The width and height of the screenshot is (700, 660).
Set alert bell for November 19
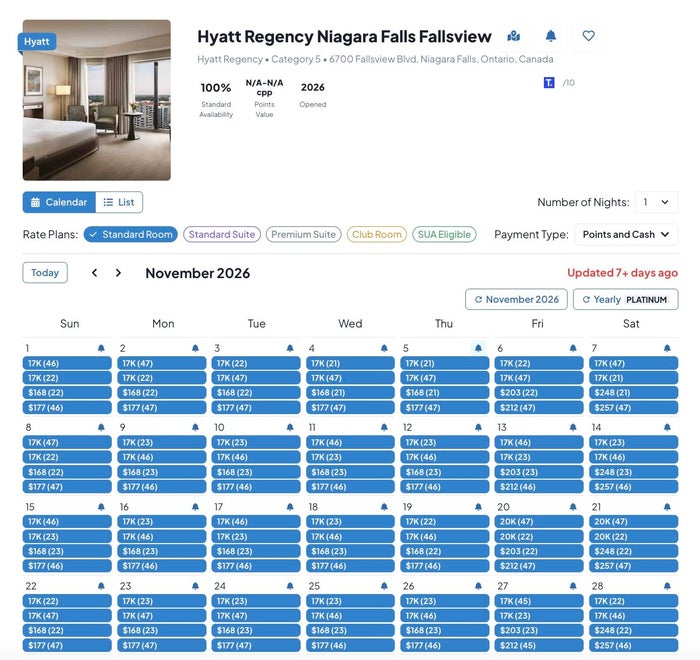479,507
